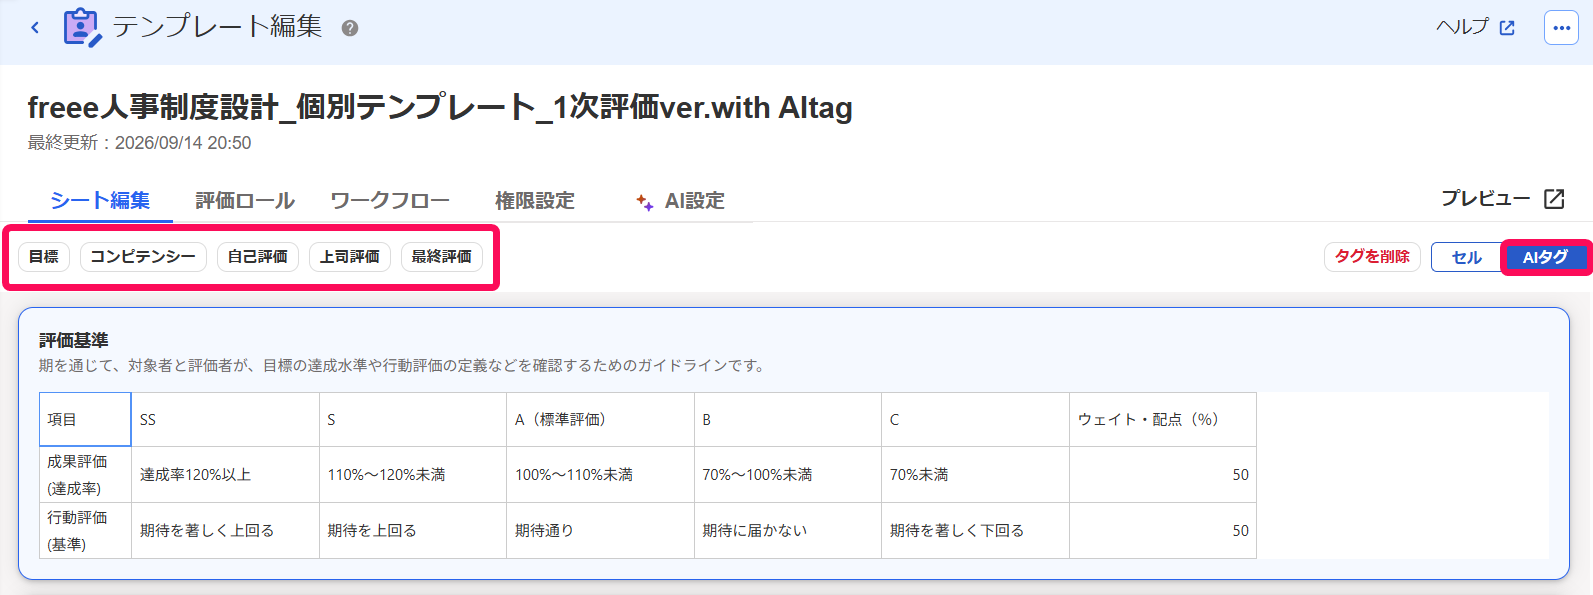Image resolution: width=1593 pixels, height=595 pixels.
Task: Select the 100%〜110%未満 cell
Action: point(600,475)
